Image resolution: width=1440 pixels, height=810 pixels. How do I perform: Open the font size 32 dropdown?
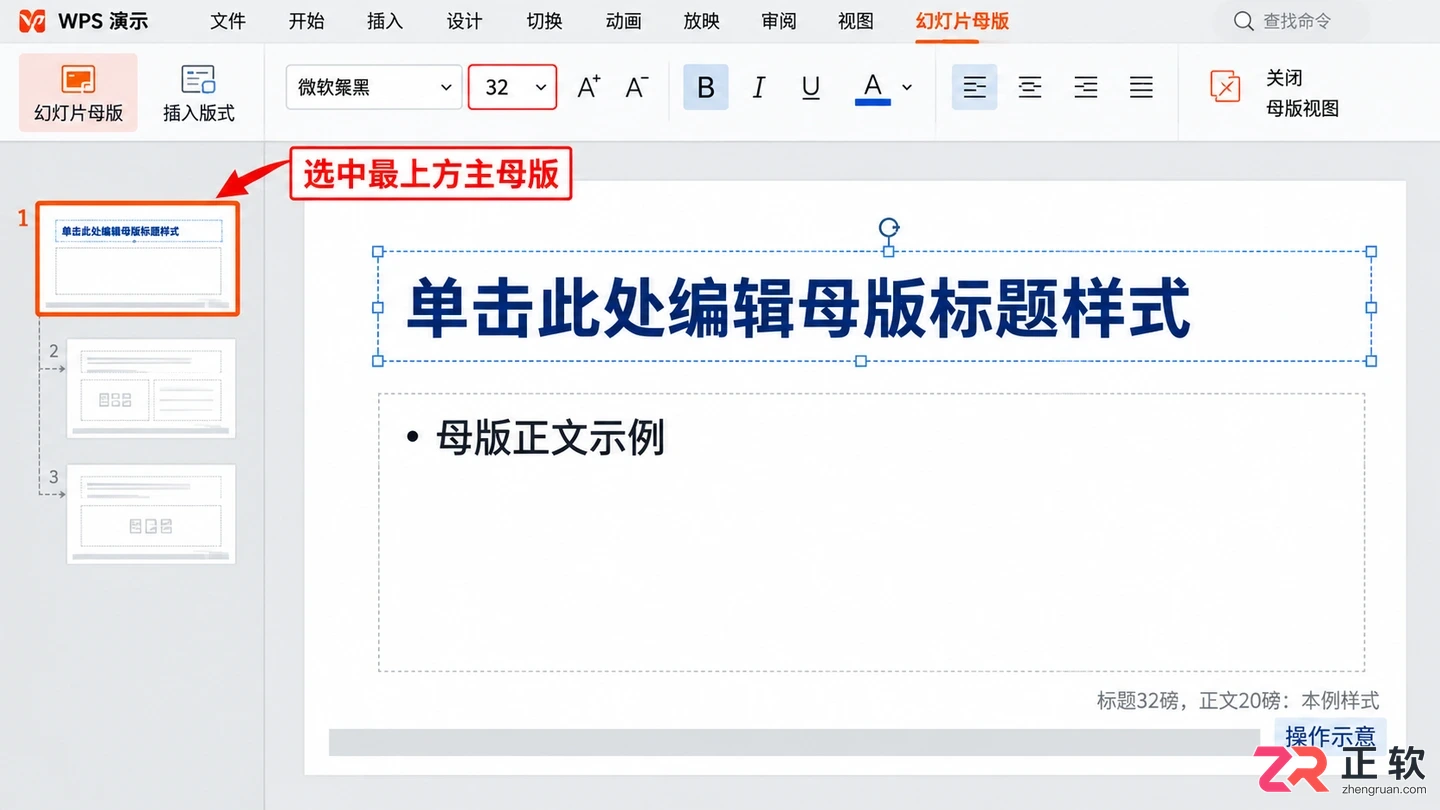(x=512, y=87)
